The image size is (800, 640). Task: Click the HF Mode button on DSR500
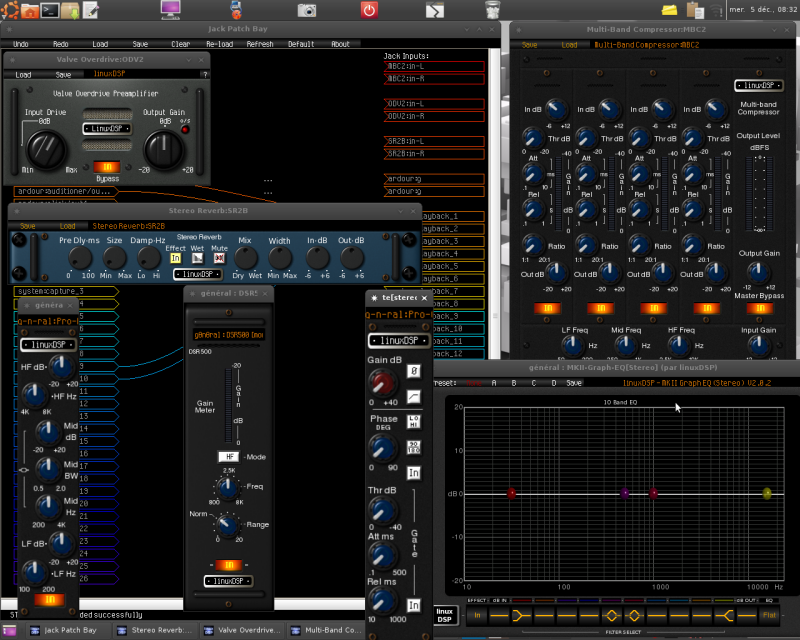click(227, 456)
